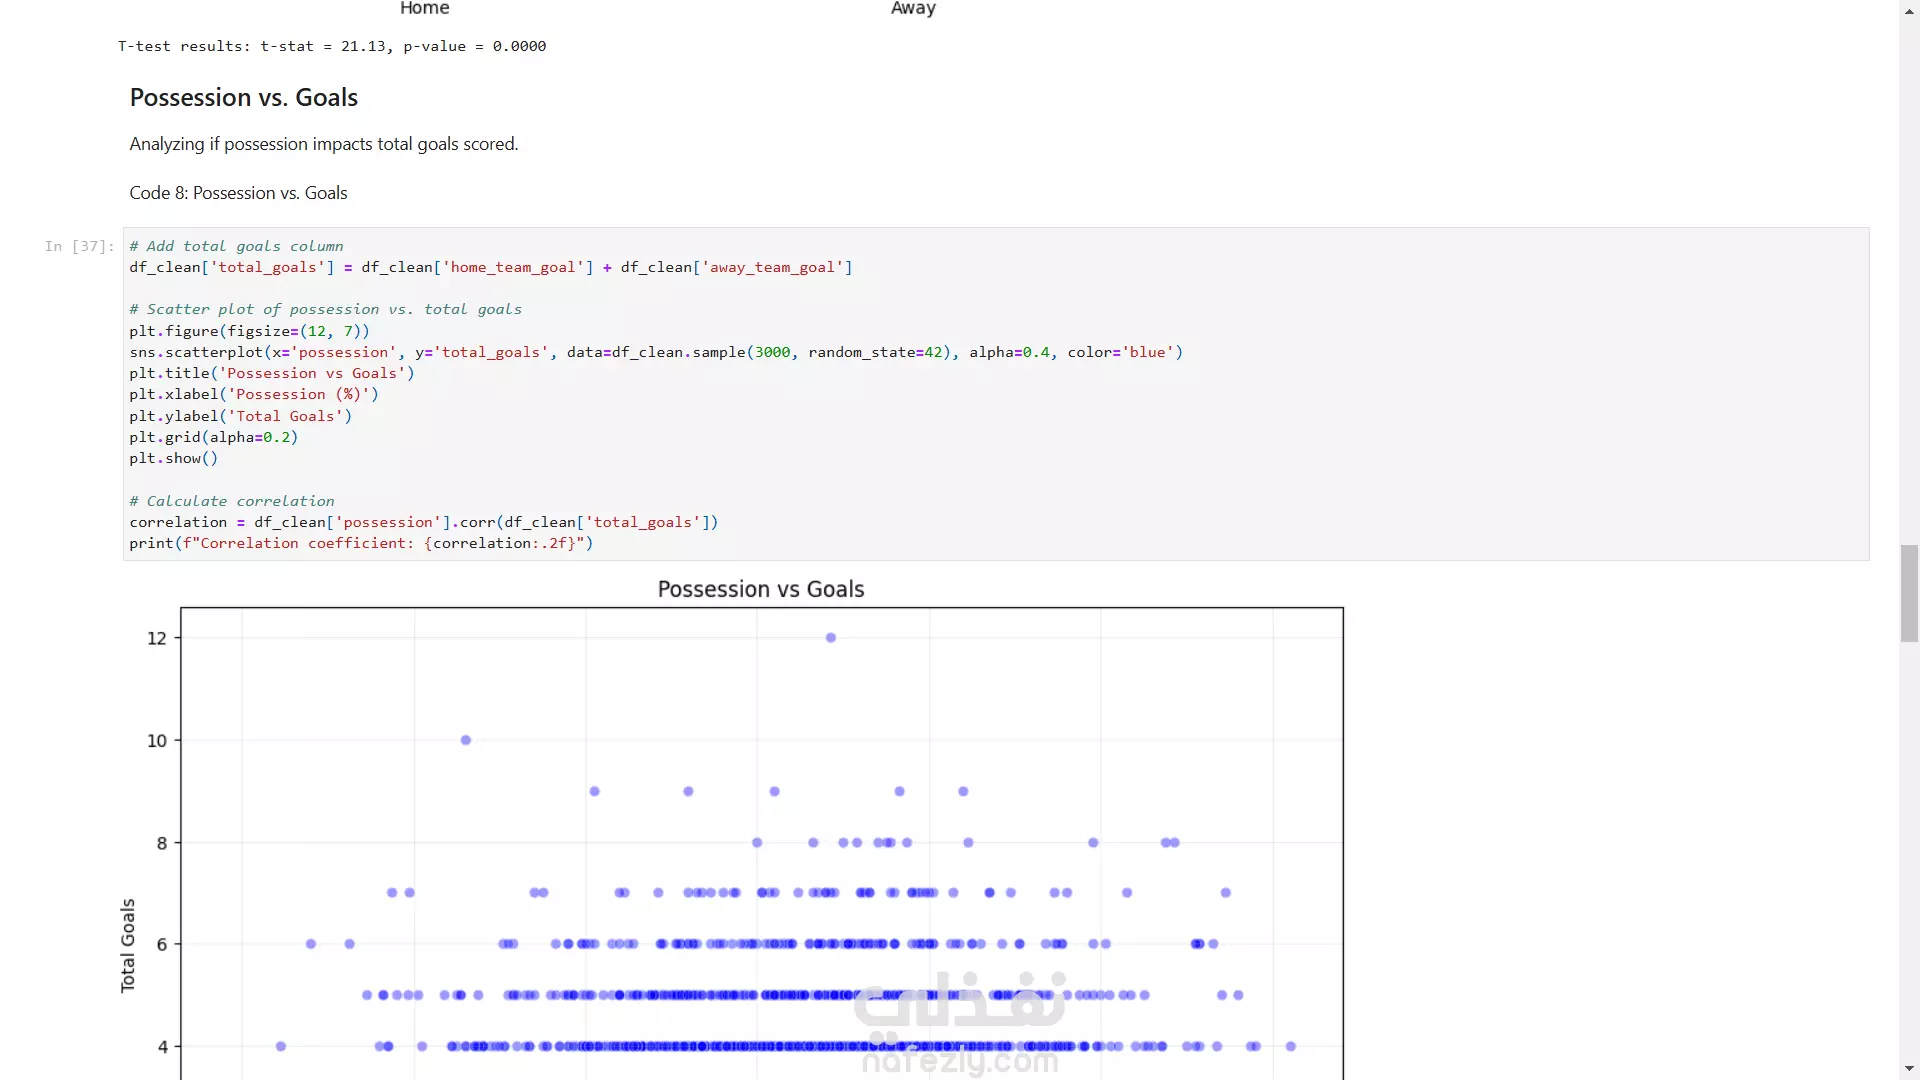The image size is (1920, 1080).
Task: Click the scrollbar up arrow
Action: point(1909,10)
